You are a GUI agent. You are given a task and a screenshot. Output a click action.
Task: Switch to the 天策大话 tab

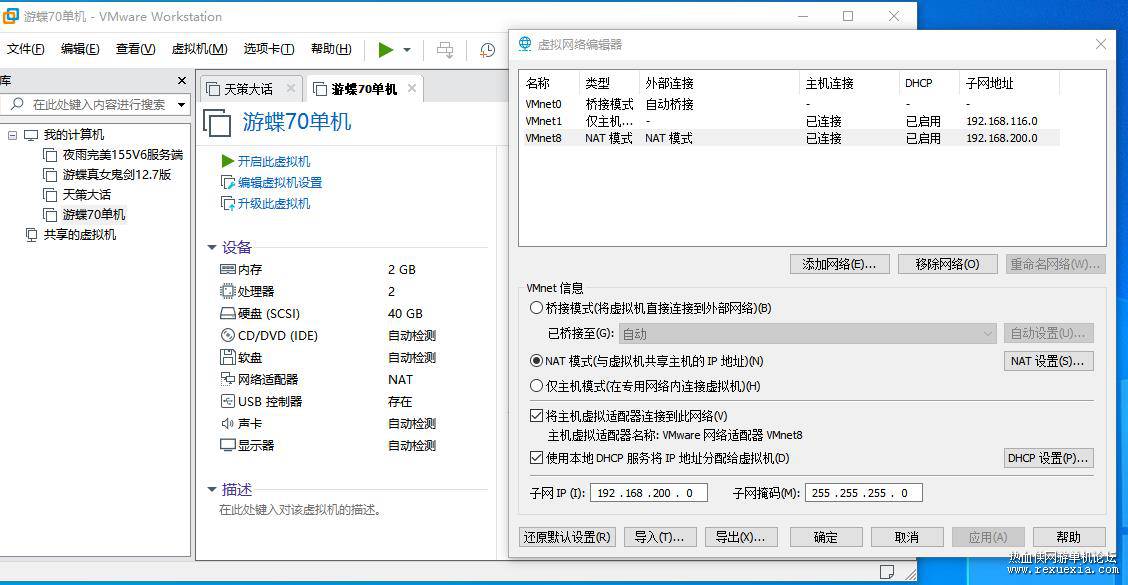tap(248, 89)
